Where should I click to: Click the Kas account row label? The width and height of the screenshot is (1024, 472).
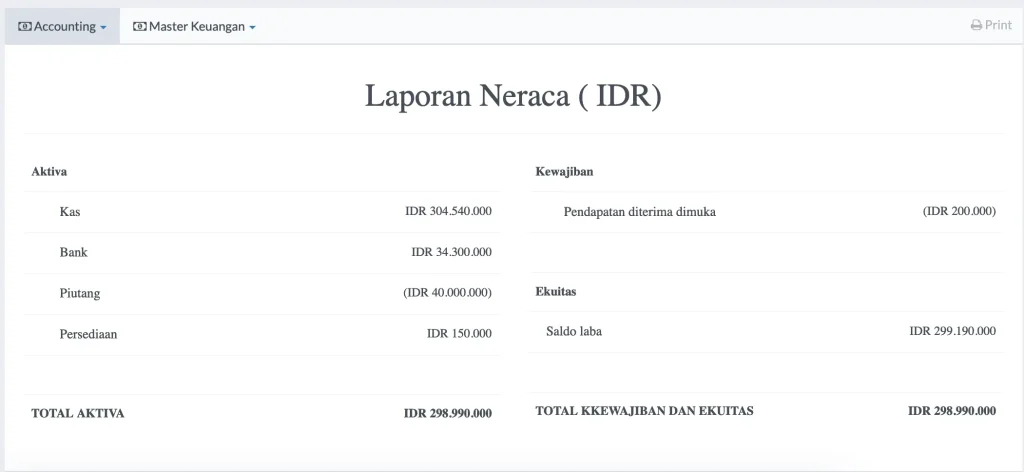pos(70,212)
